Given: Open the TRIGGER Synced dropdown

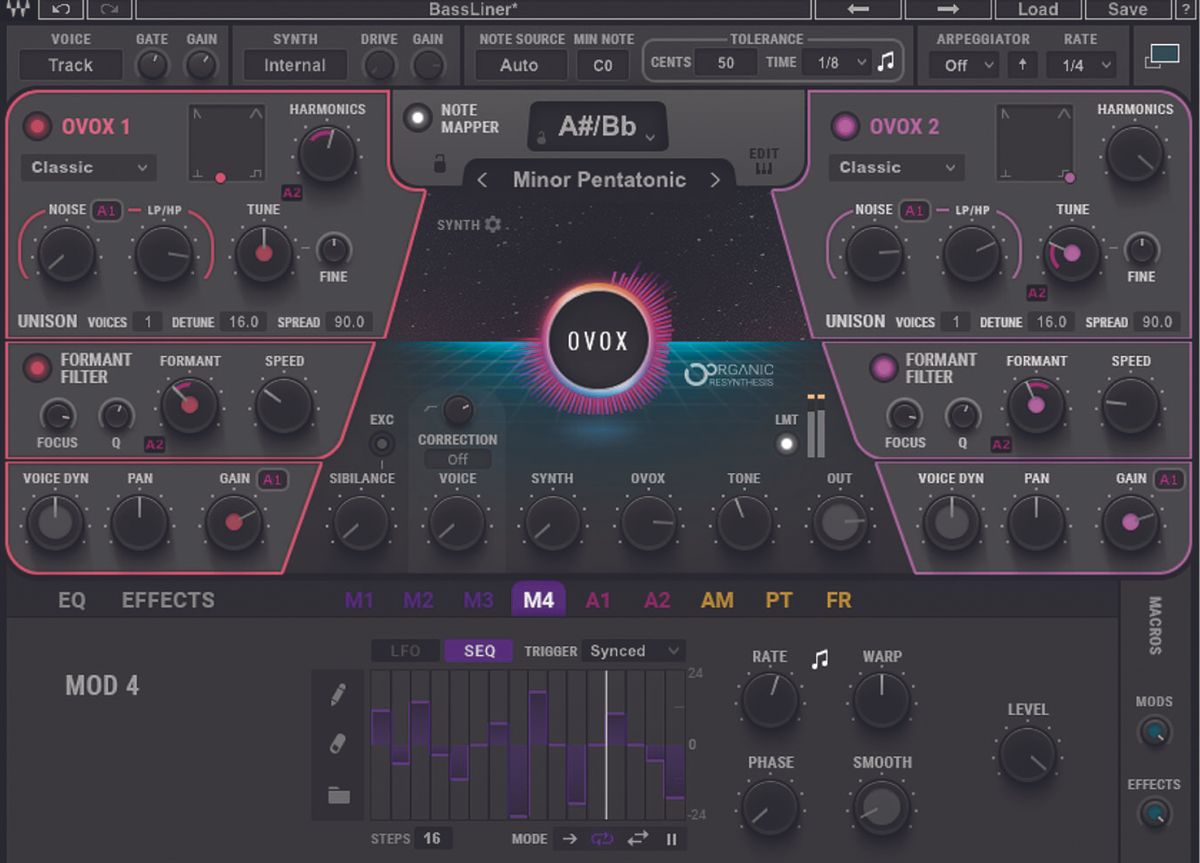Looking at the screenshot, I should coord(633,650).
